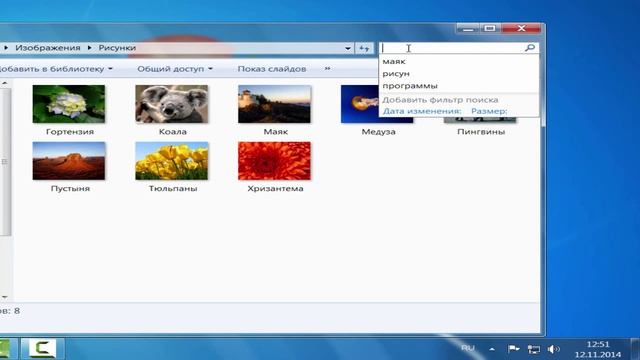This screenshot has height=360, width=640.
Task: Expand arrow between Изображения and Рисунки
Action: pos(89,48)
